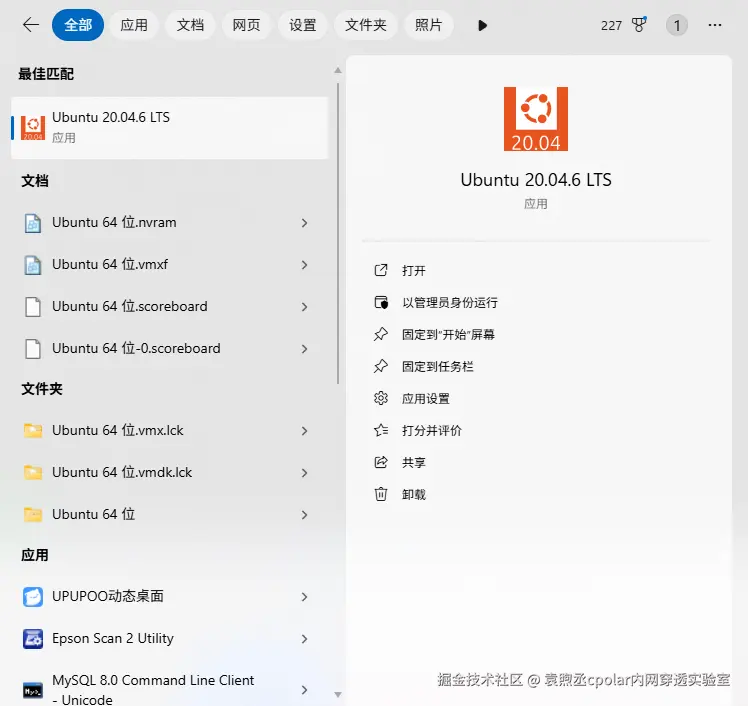The image size is (748, 706).
Task: Switch to the 照片 filter tab
Action: 428,25
